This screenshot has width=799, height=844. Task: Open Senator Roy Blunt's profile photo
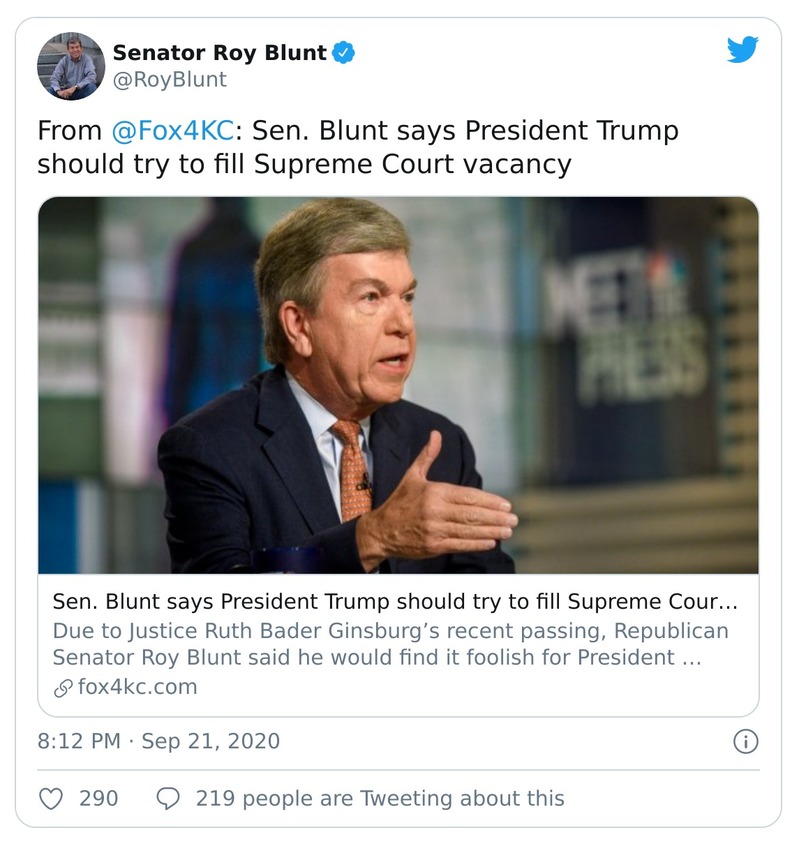pos(71,66)
